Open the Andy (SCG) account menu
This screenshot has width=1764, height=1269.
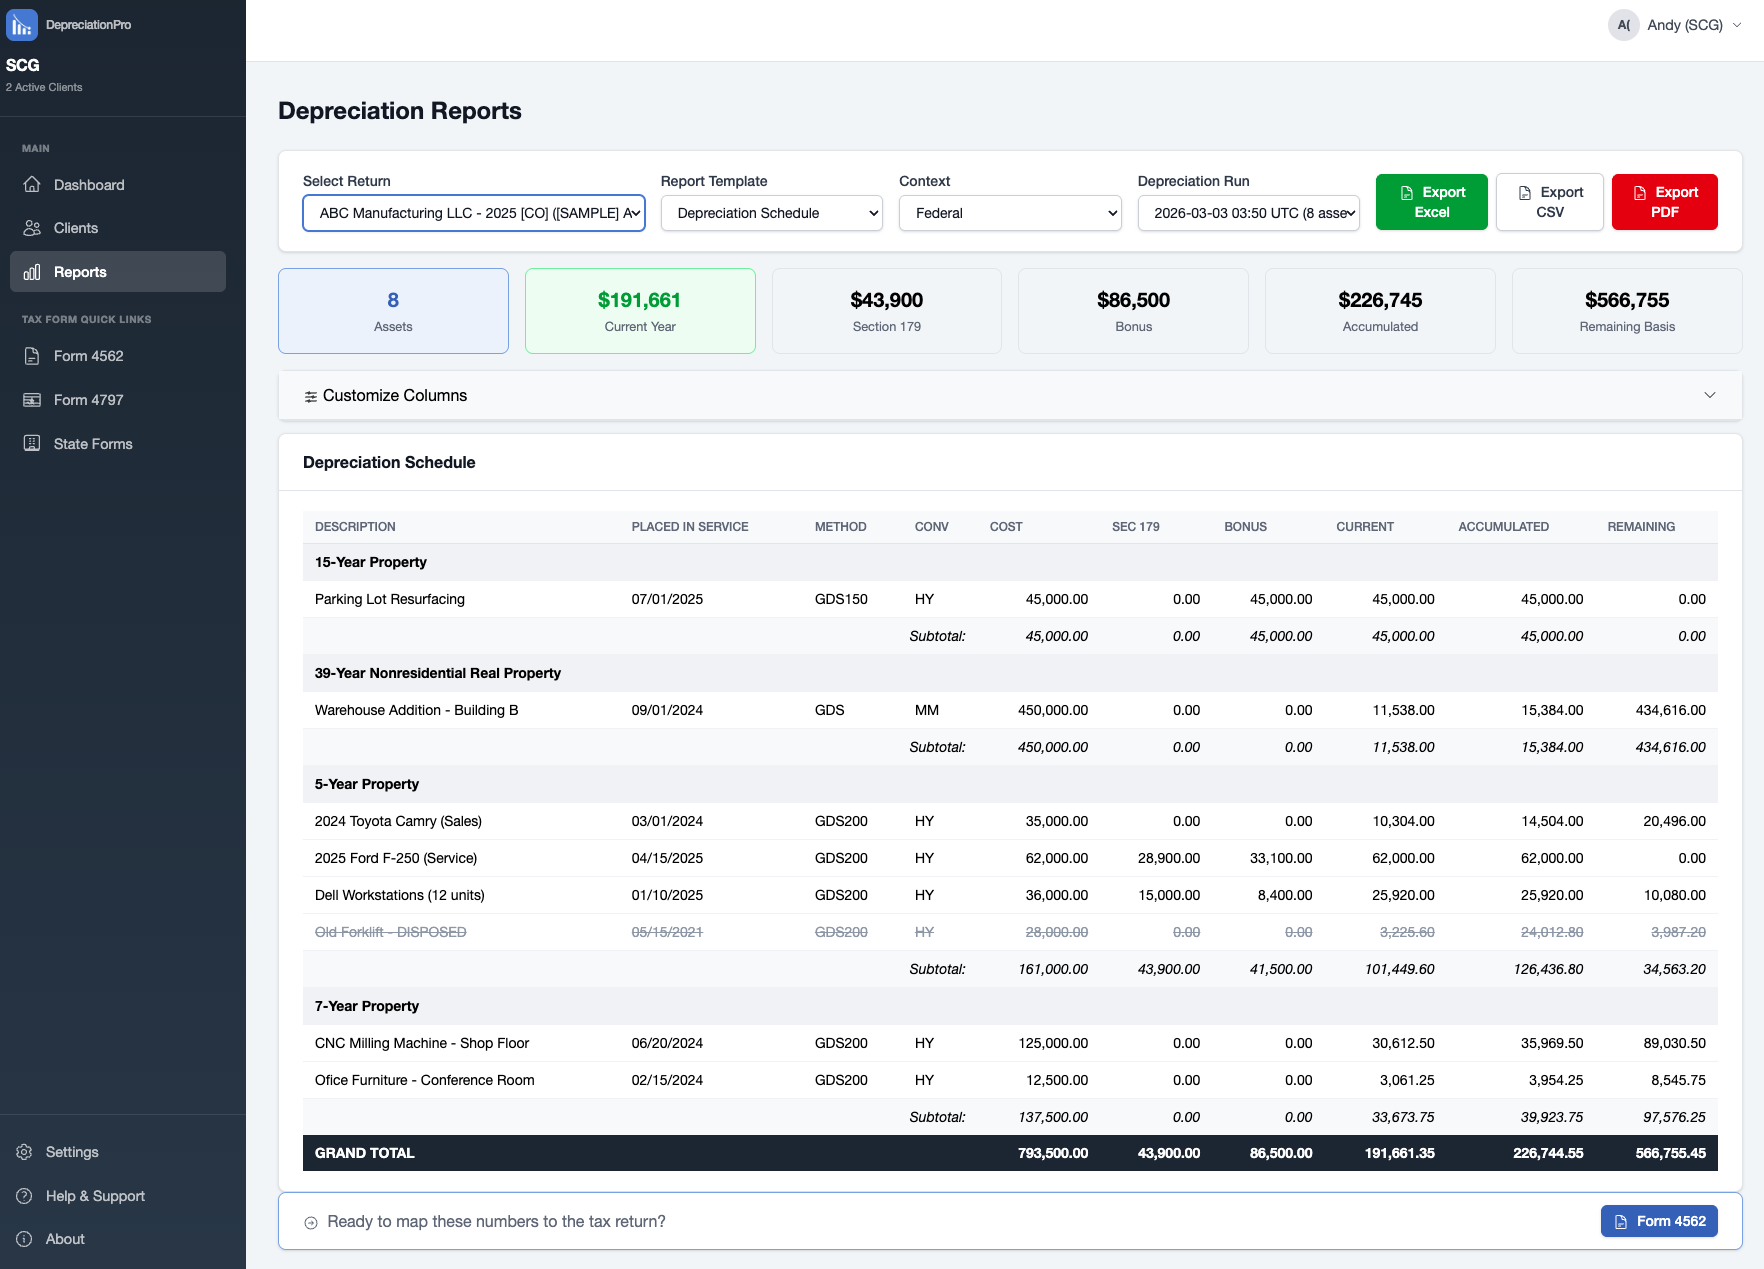(x=1675, y=25)
